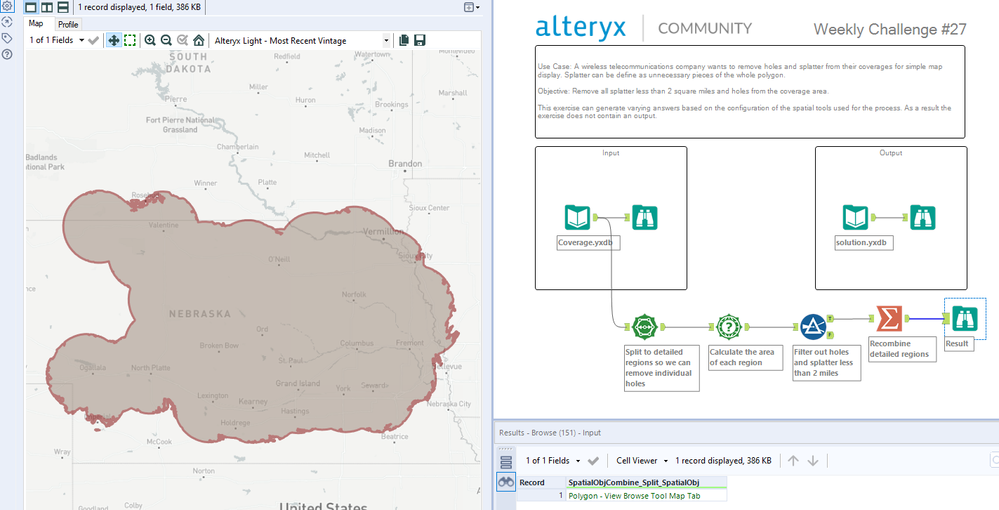
Task: Click the zoom to selection icon
Action: pyautogui.click(x=182, y=40)
